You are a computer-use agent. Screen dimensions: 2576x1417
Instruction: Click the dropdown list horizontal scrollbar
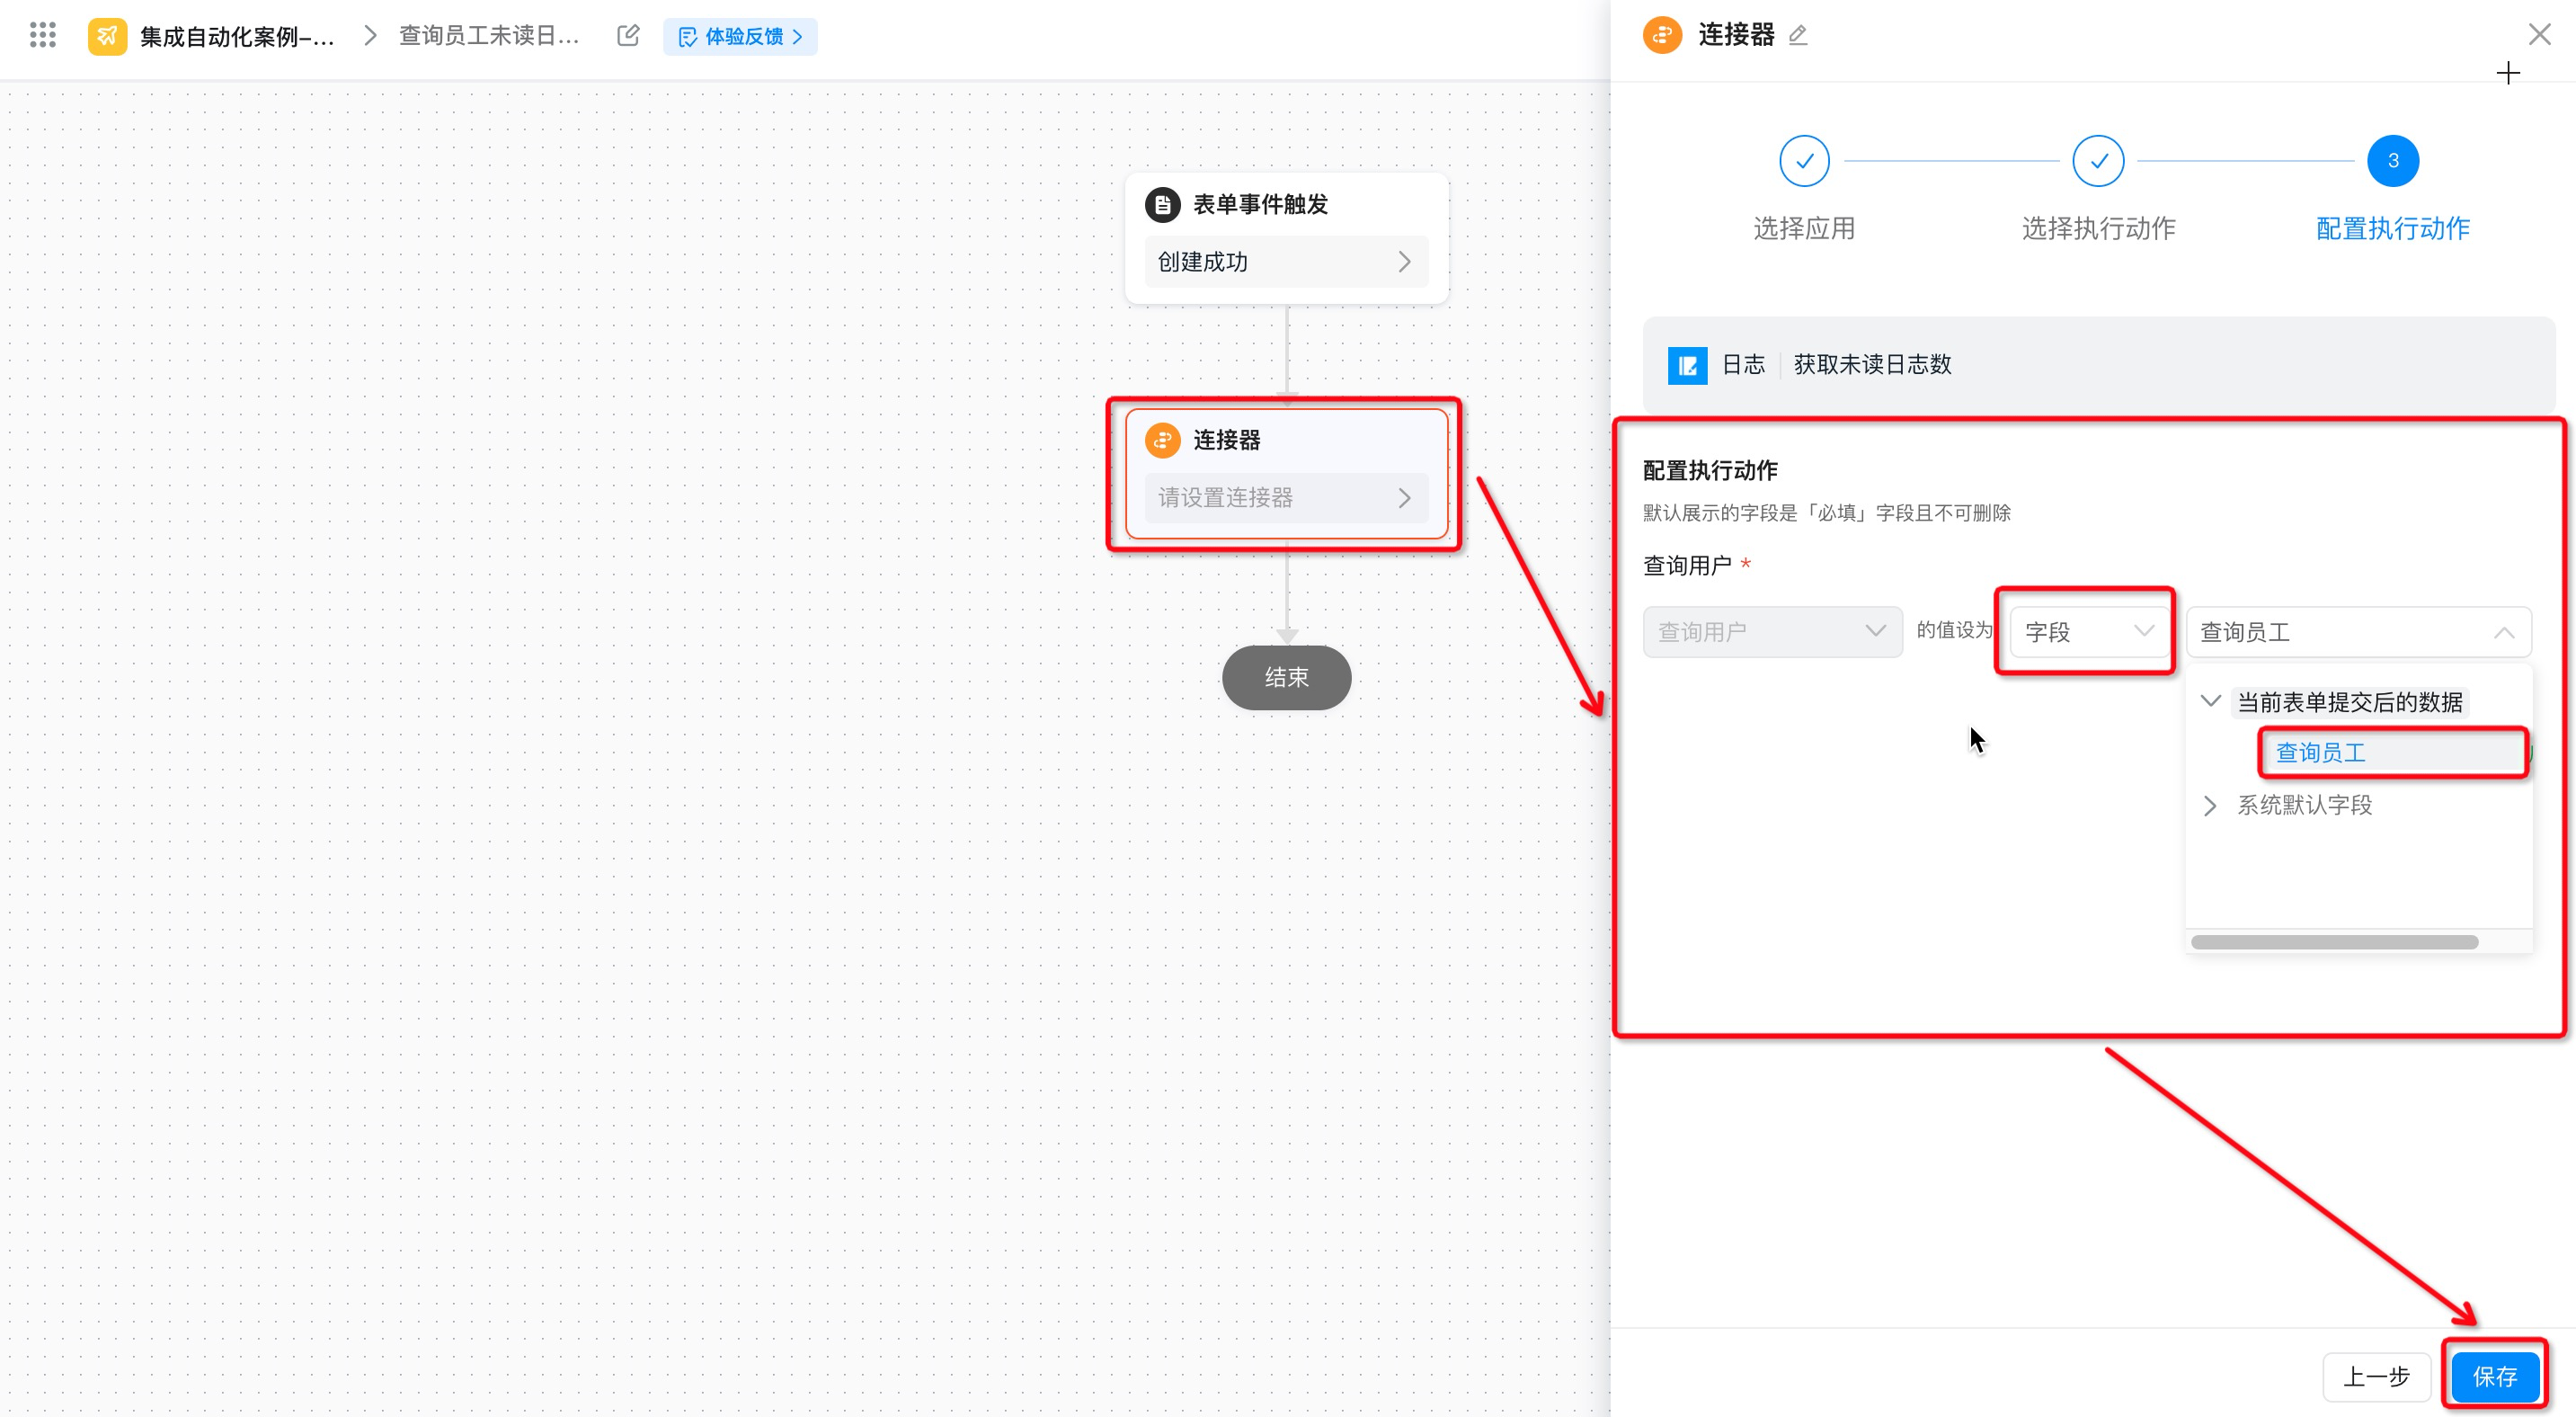pyautogui.click(x=2334, y=942)
